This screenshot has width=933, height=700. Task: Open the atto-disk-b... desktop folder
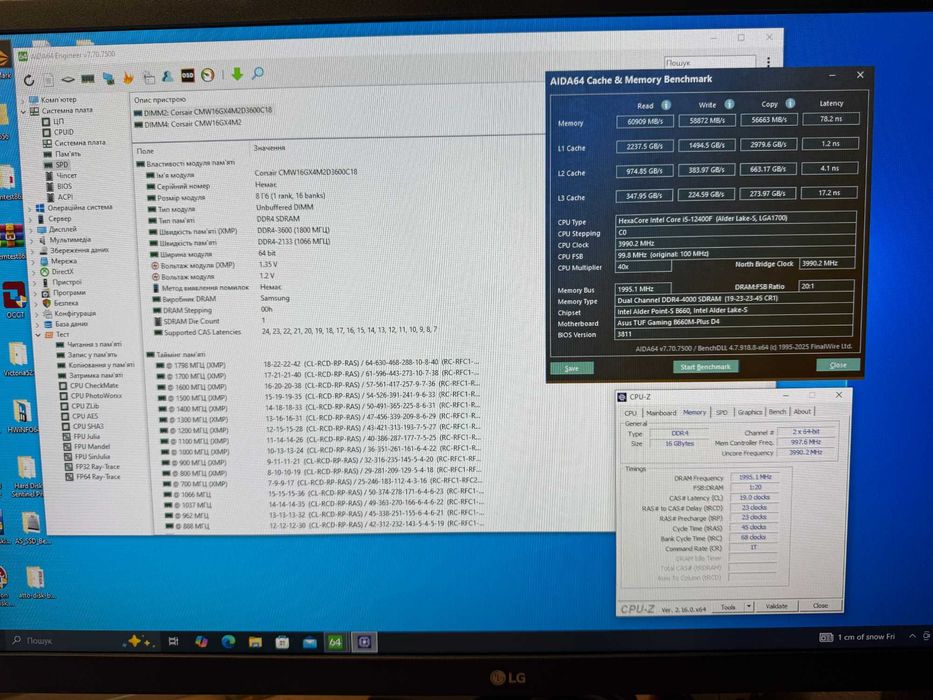(35, 582)
